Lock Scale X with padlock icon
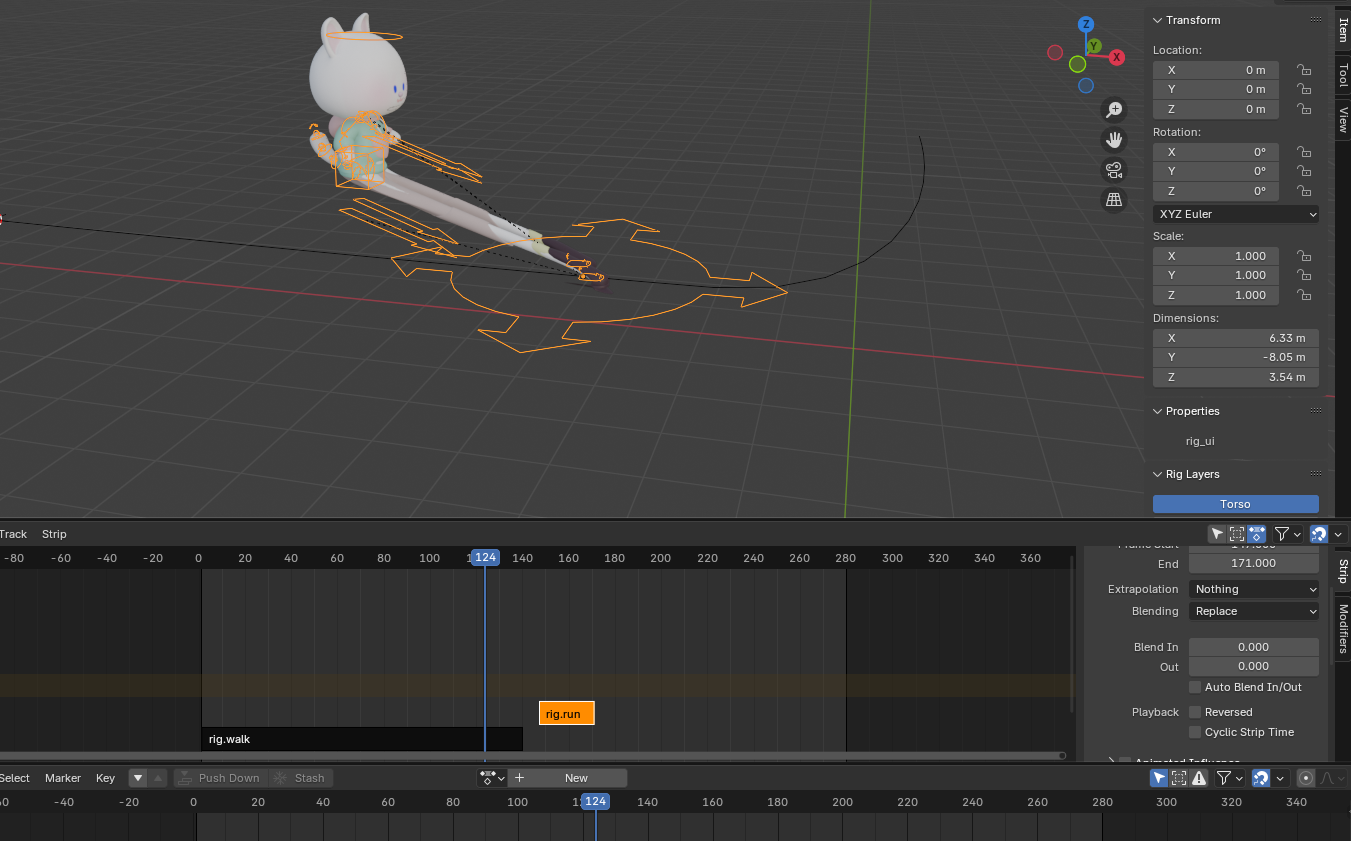The width and height of the screenshot is (1351, 841). pos(1304,256)
